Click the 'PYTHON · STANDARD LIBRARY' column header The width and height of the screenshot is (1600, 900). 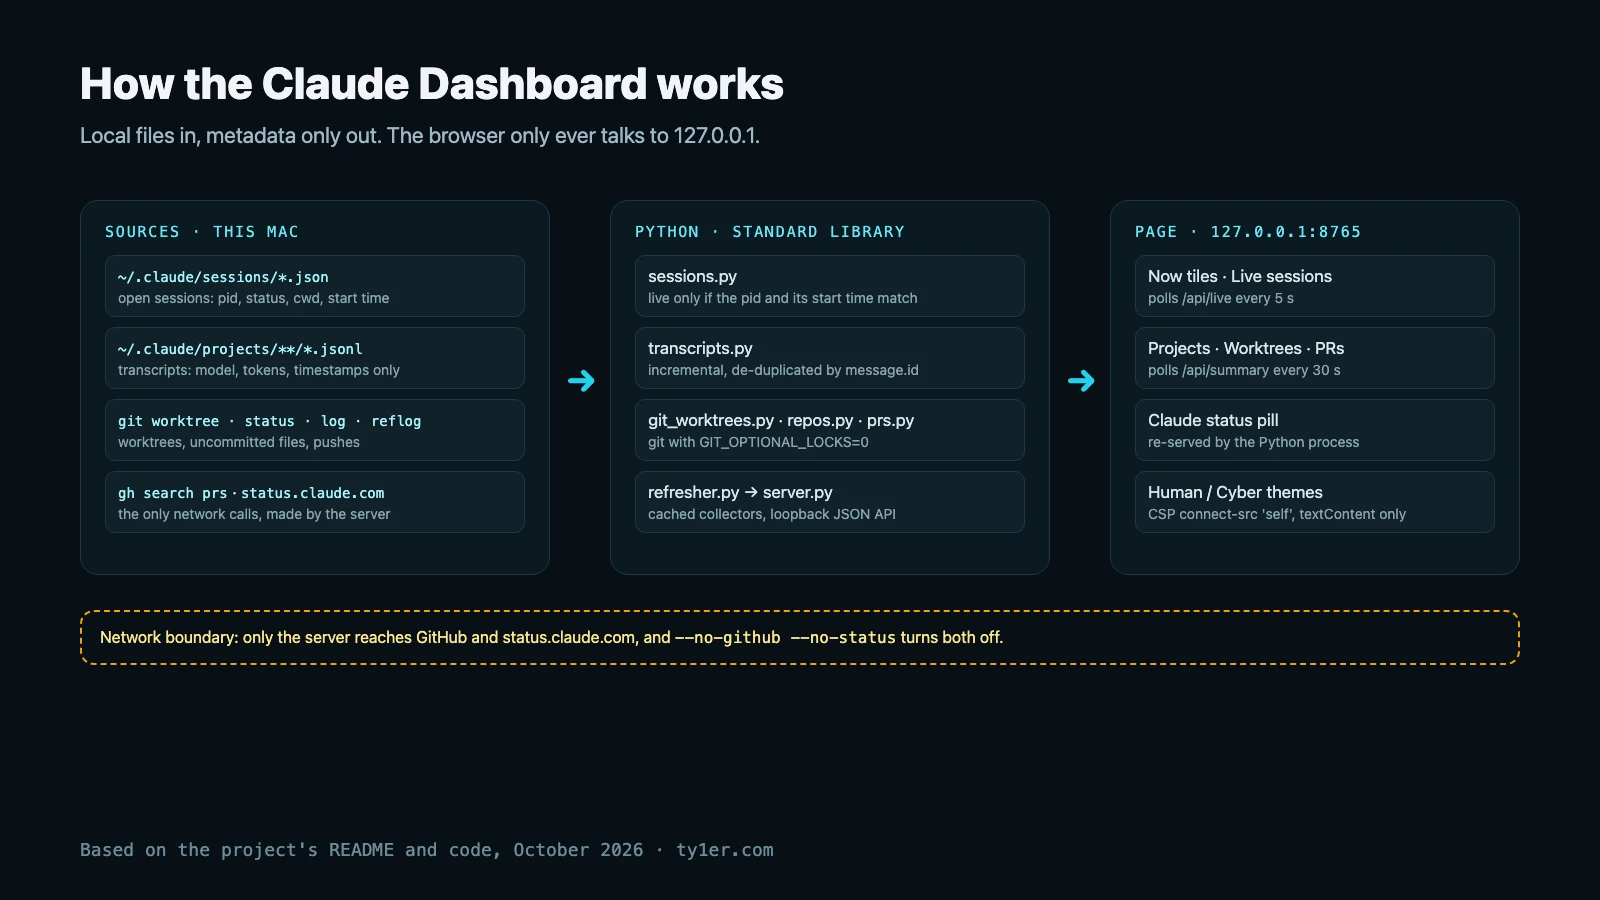770,232
